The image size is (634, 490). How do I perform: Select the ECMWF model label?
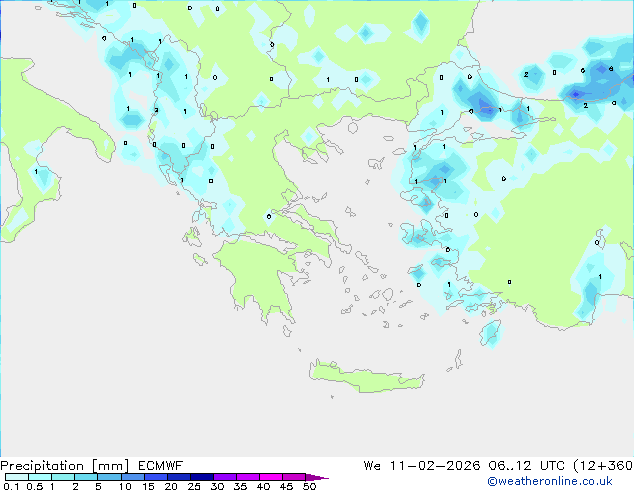[161, 466]
